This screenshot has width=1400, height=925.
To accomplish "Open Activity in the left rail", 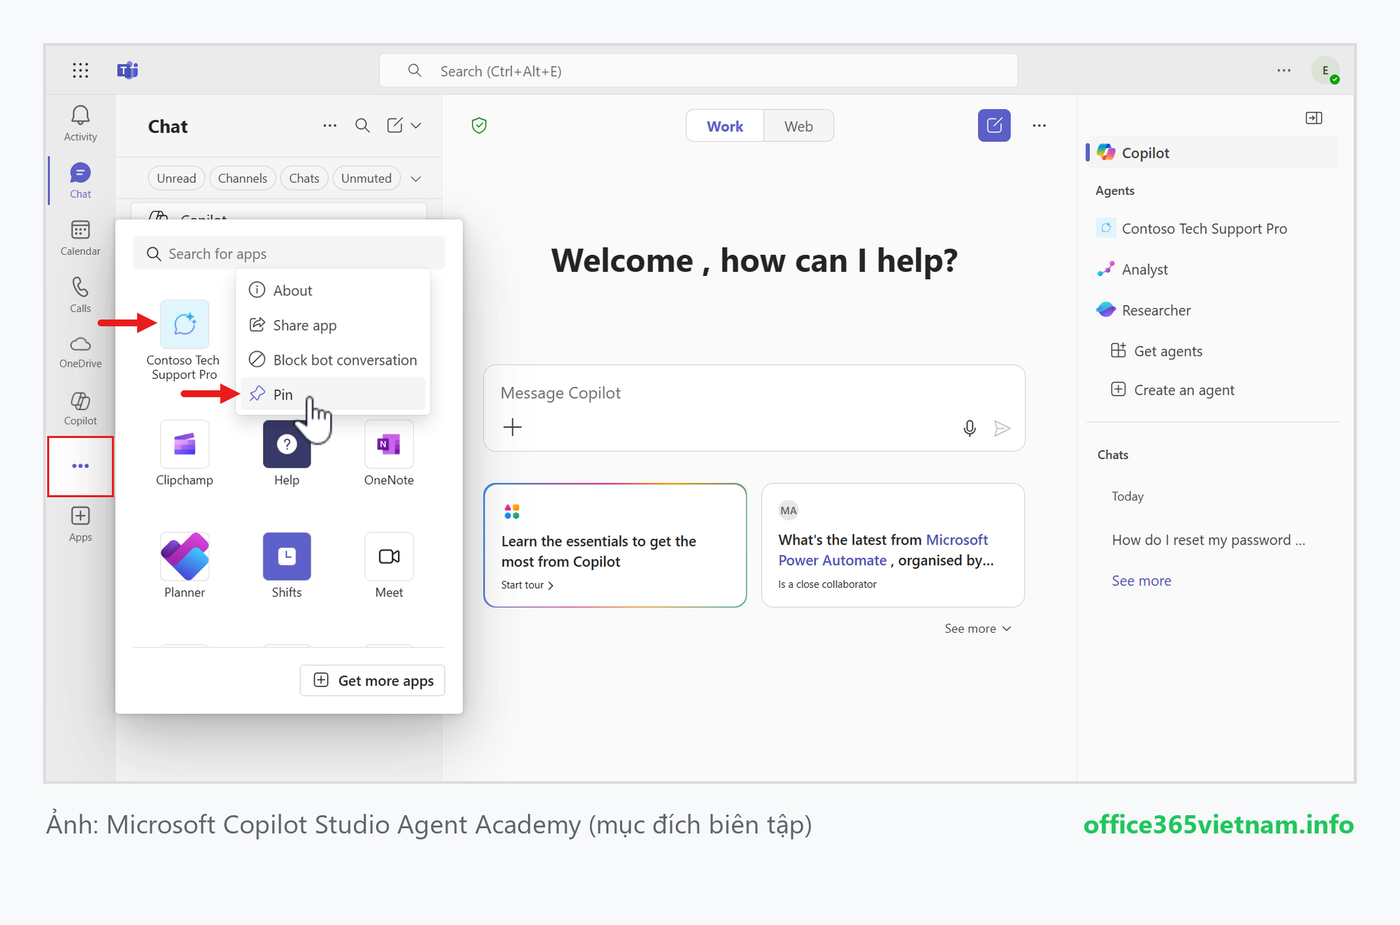I will 80,123.
